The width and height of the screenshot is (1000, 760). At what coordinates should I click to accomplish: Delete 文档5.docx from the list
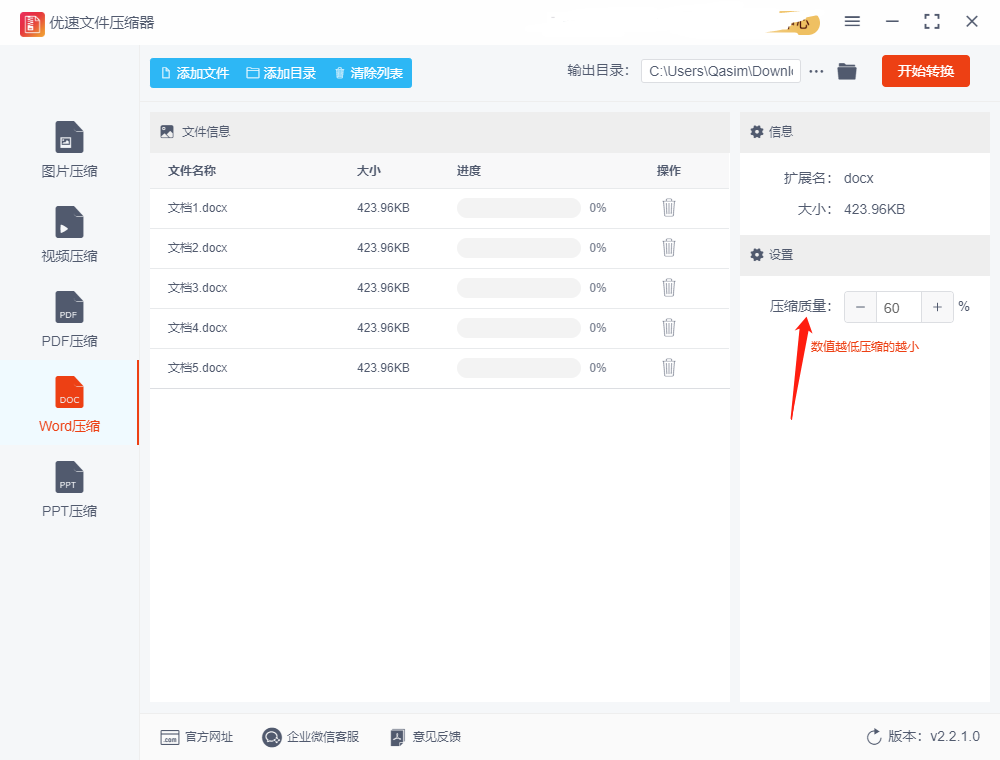tap(668, 368)
